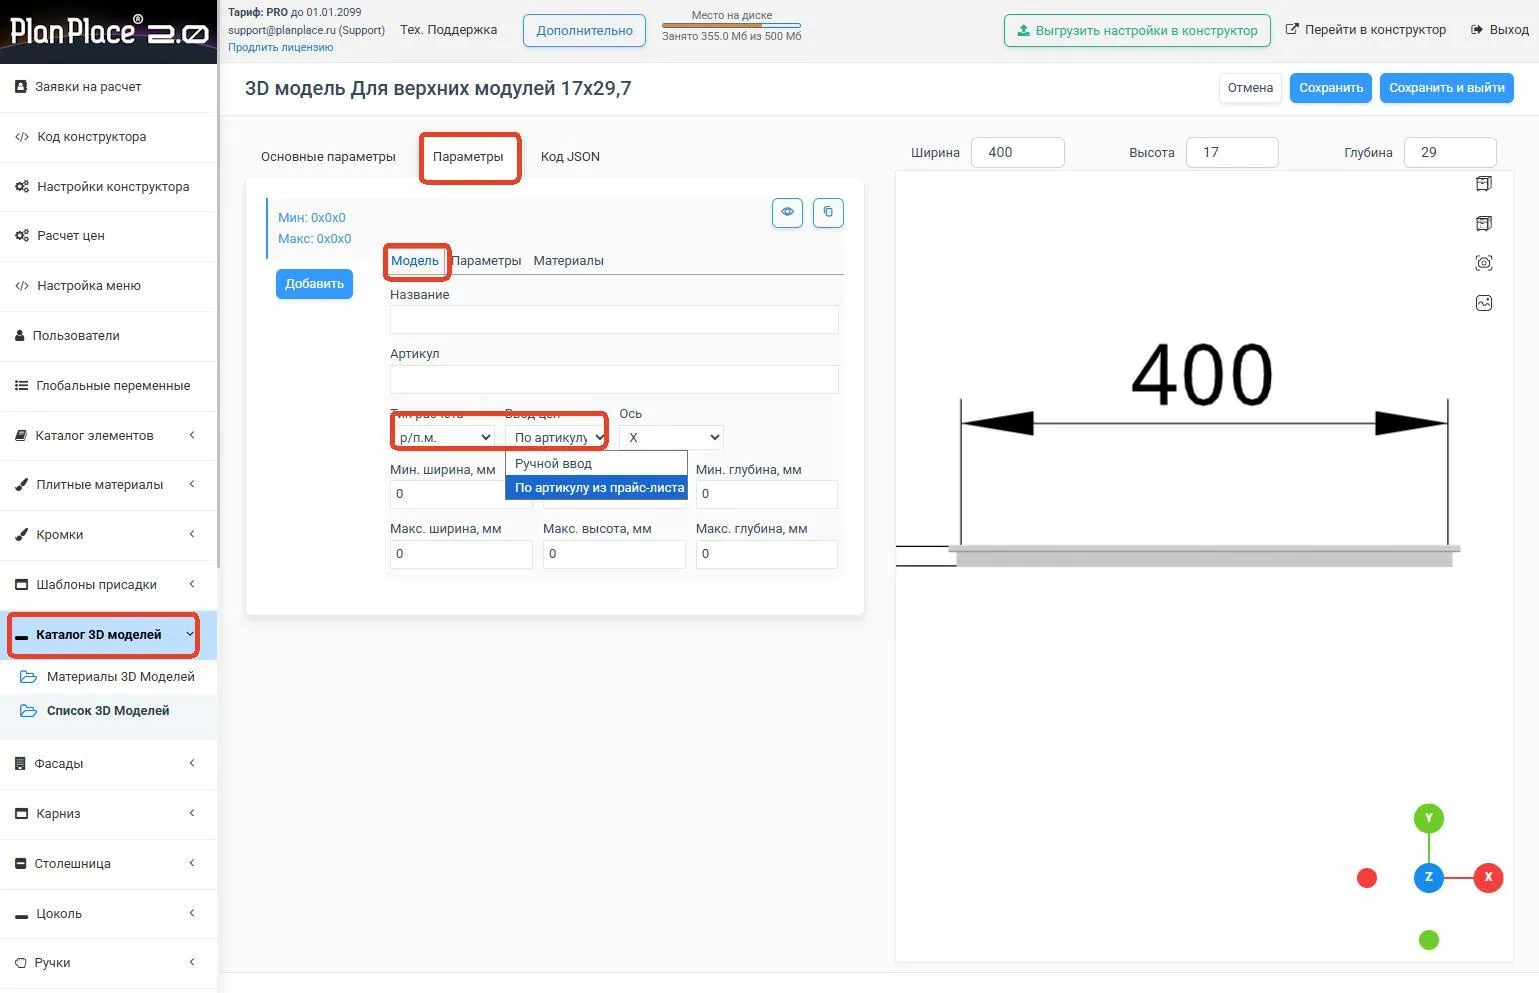The width and height of the screenshot is (1539, 993).
Task: Click the Артикул input field
Action: pos(614,379)
